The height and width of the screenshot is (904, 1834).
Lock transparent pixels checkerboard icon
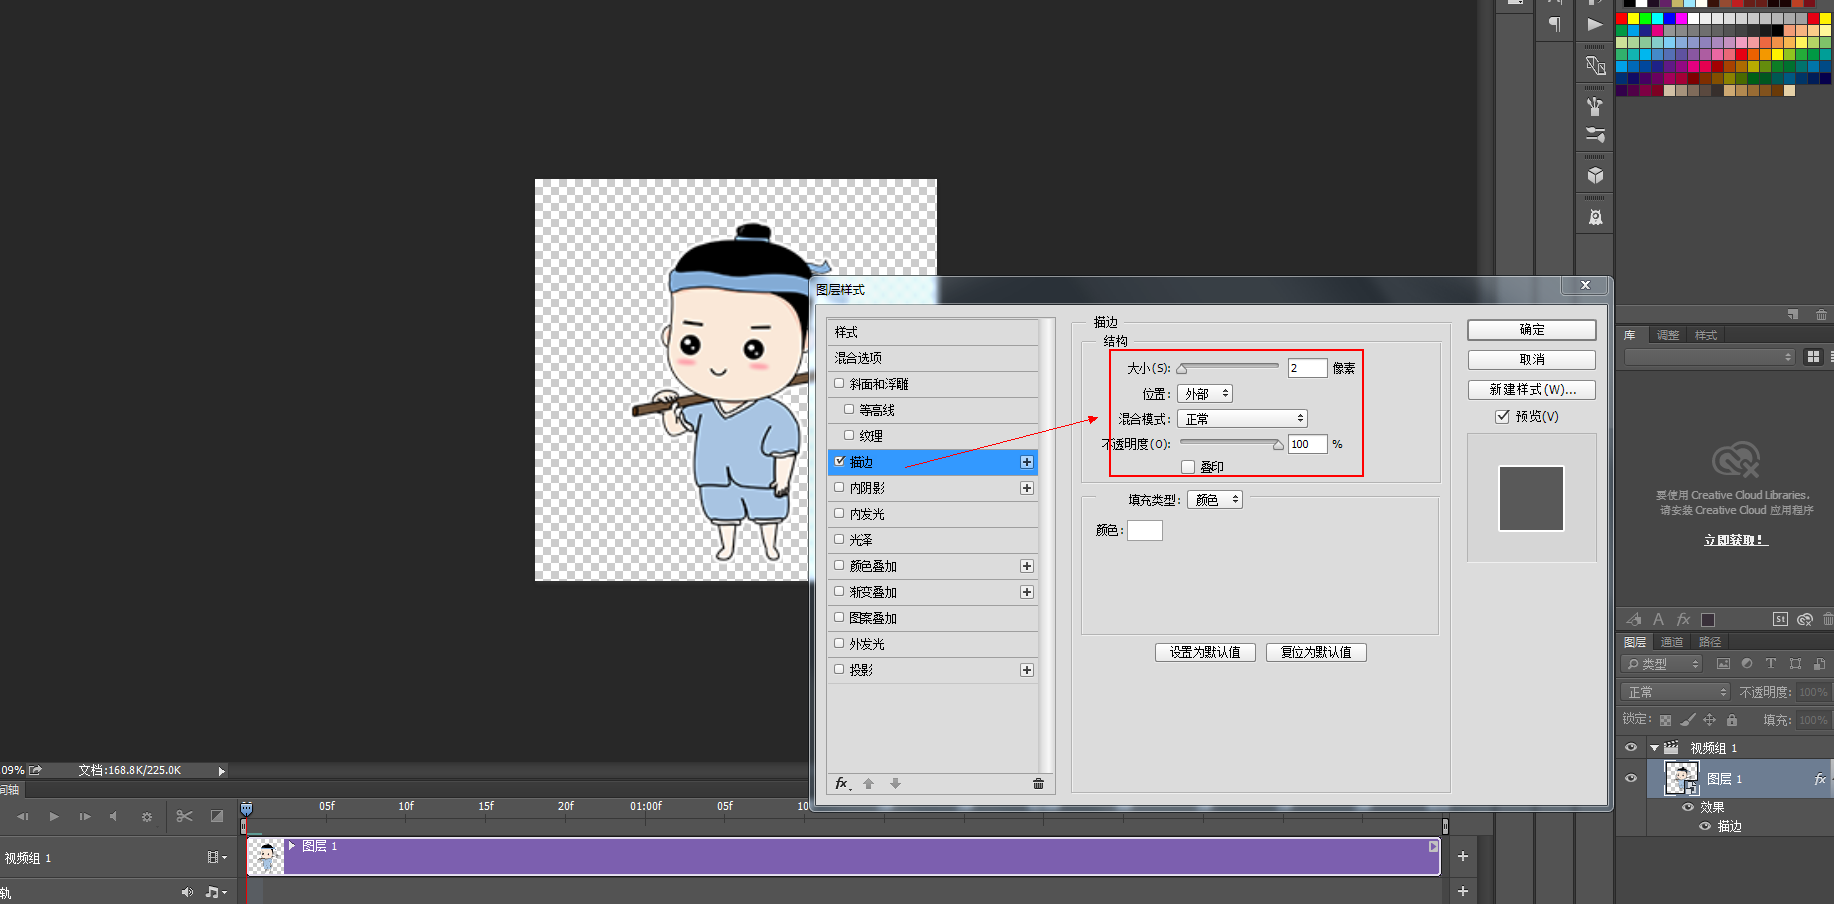coord(1665,720)
